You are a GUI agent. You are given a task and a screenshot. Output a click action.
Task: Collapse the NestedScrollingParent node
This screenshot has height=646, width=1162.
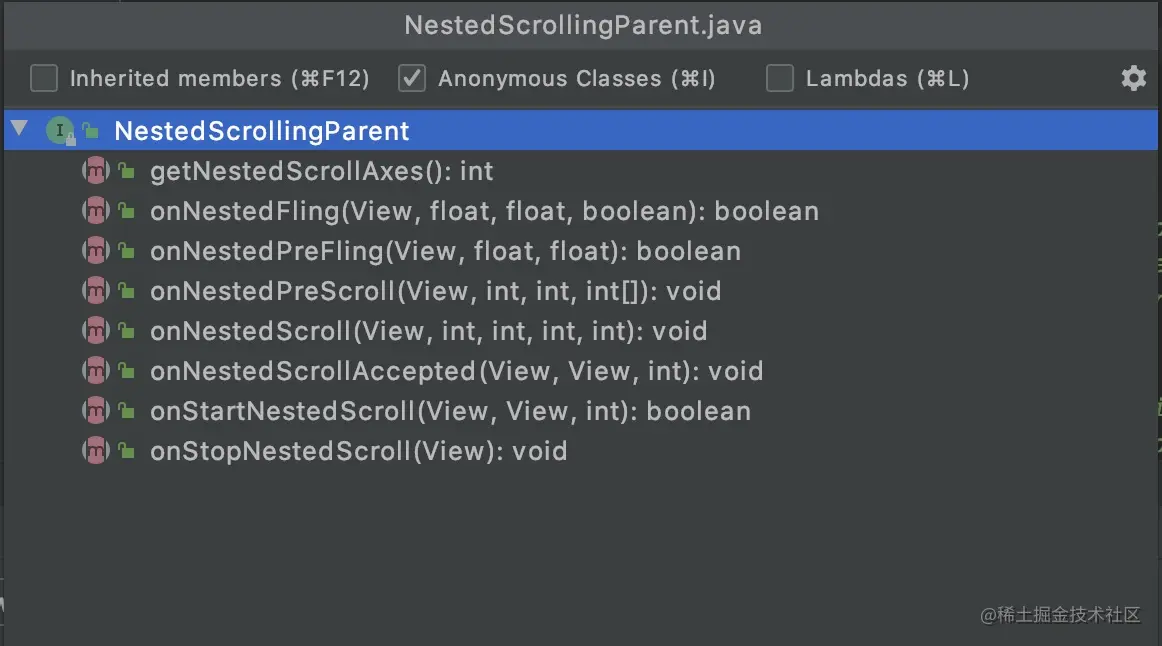(18, 129)
